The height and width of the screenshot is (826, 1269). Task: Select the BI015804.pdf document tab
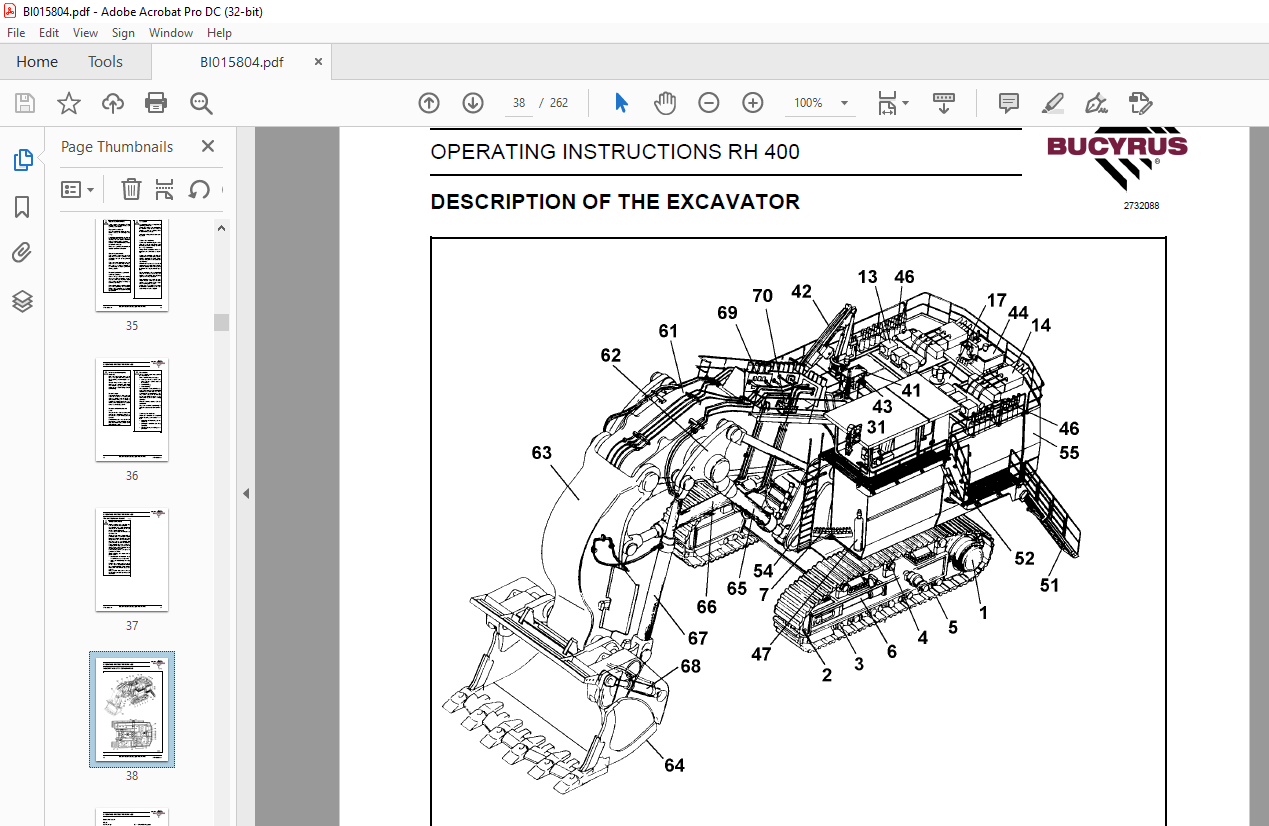pos(241,62)
